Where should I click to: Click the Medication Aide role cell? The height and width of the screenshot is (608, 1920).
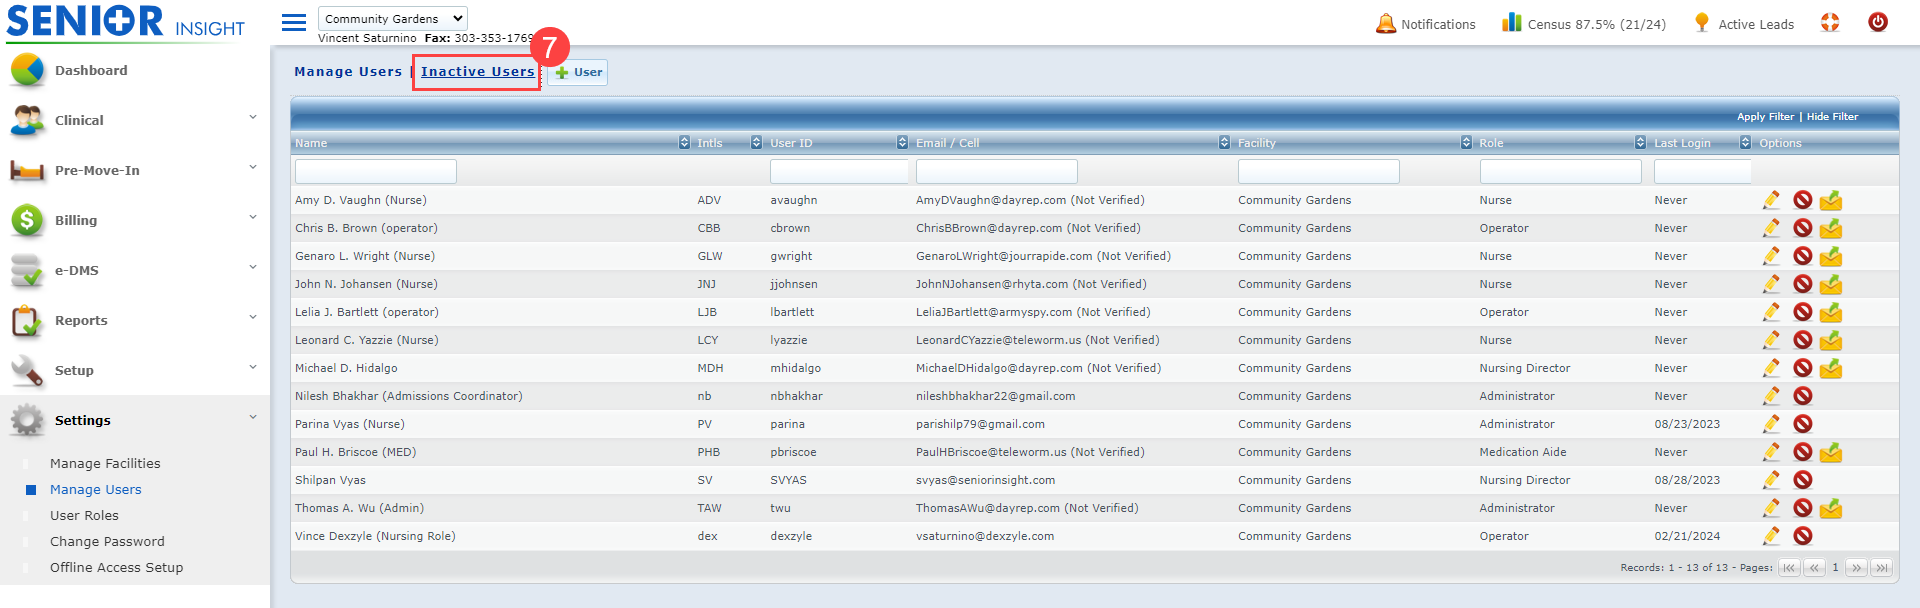(x=1523, y=452)
